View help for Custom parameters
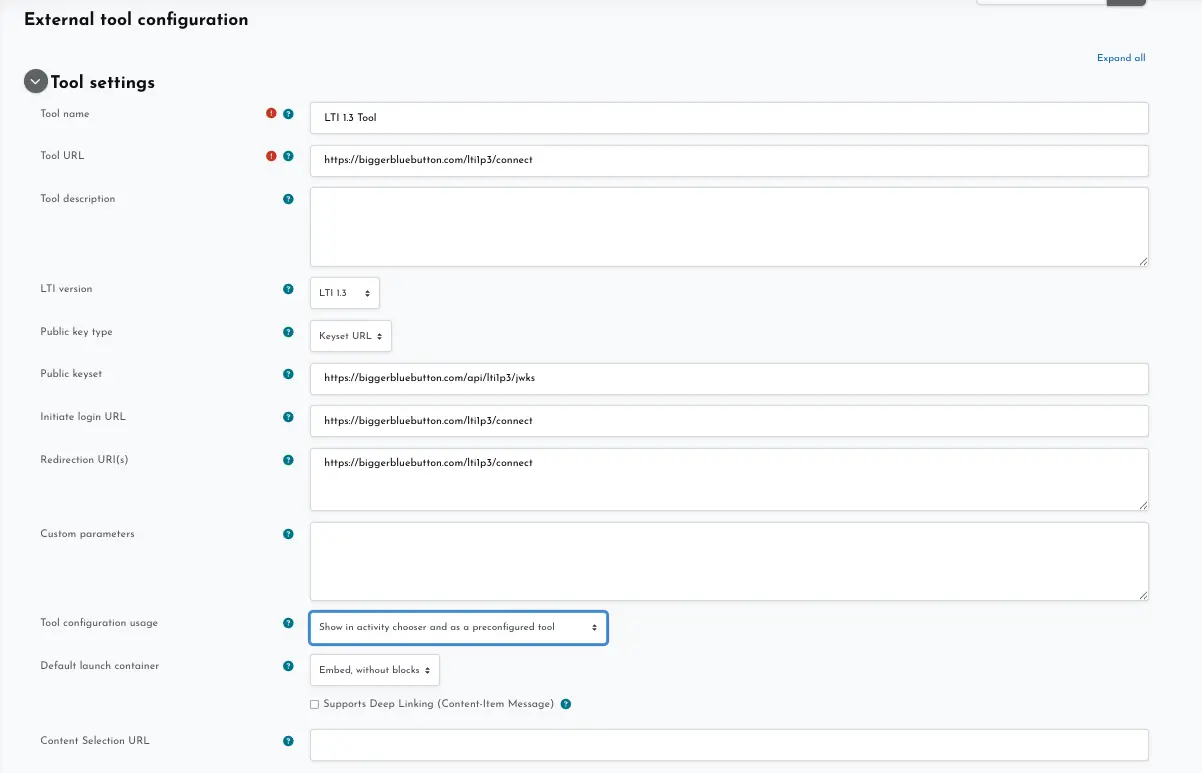 [288, 534]
